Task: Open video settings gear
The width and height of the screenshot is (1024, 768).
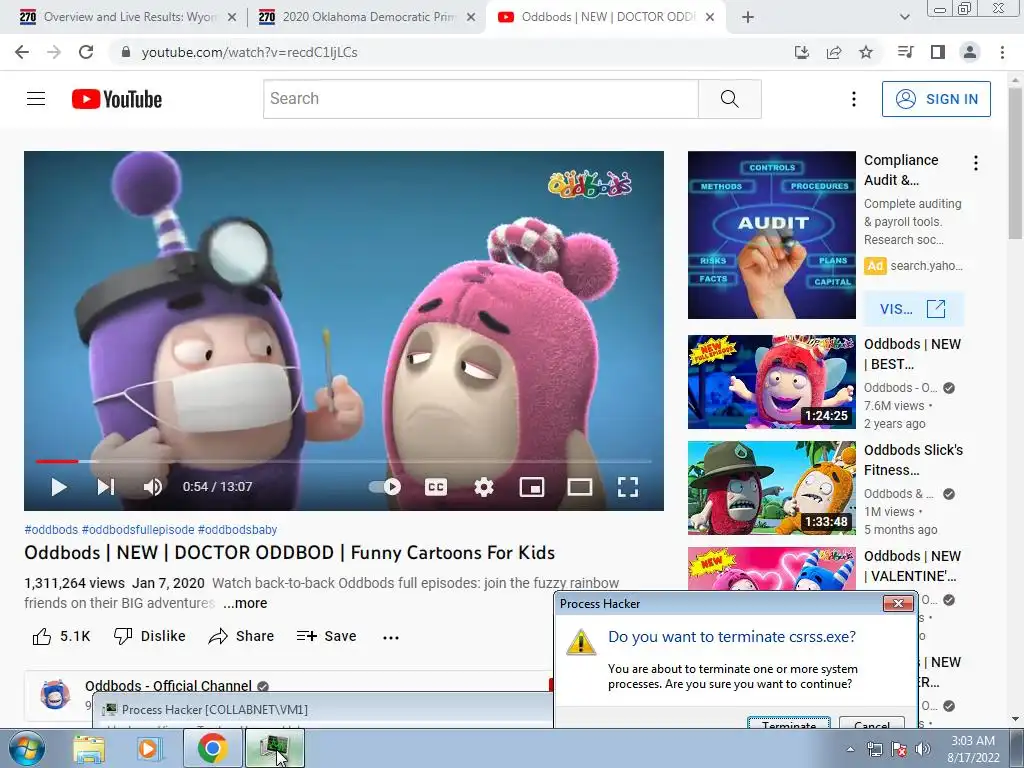Action: [x=484, y=487]
